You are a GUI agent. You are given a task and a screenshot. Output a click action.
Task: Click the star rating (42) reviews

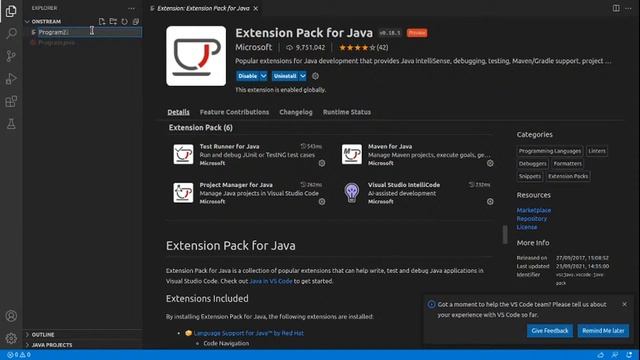363,47
